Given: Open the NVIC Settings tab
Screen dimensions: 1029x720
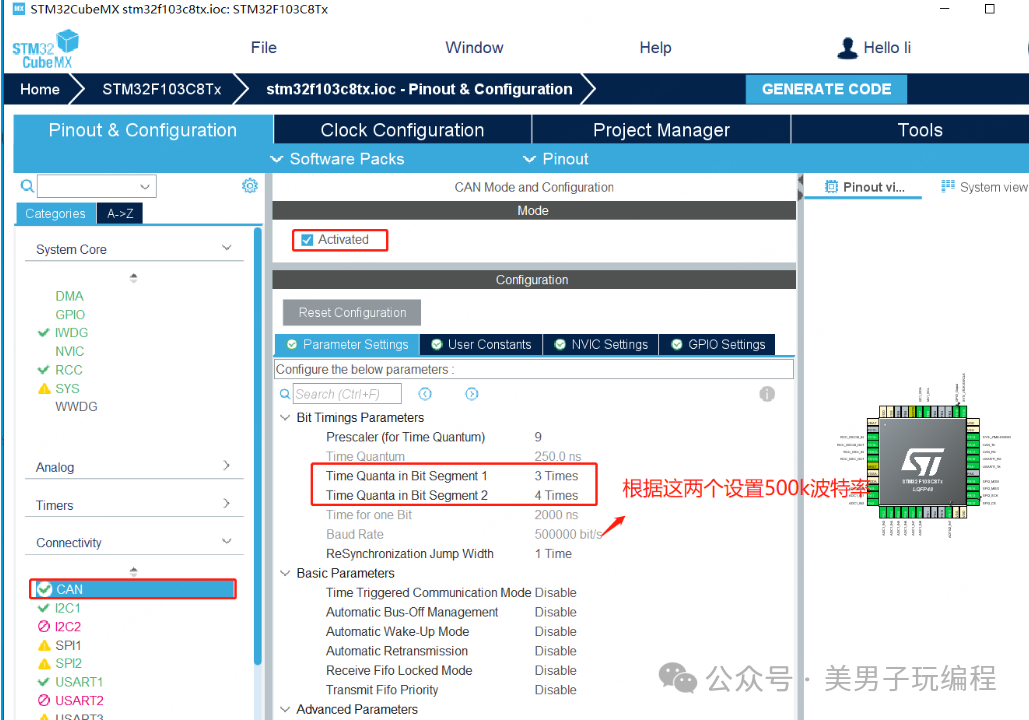Looking at the screenshot, I should (x=601, y=345).
